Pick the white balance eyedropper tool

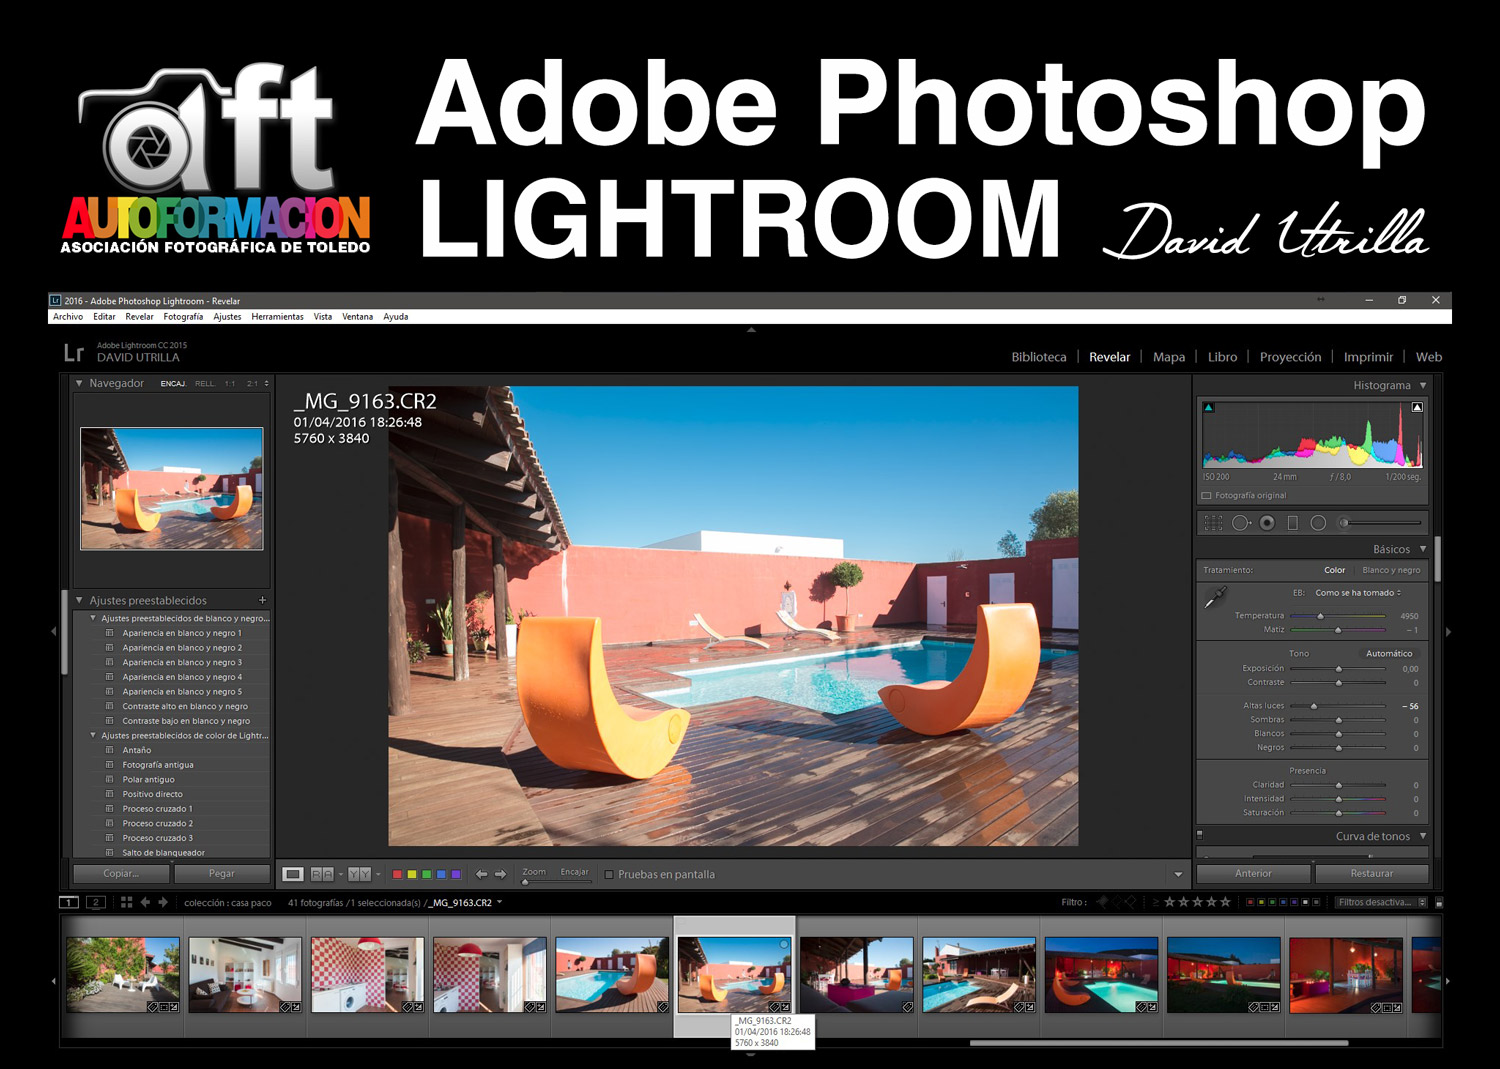[1215, 597]
